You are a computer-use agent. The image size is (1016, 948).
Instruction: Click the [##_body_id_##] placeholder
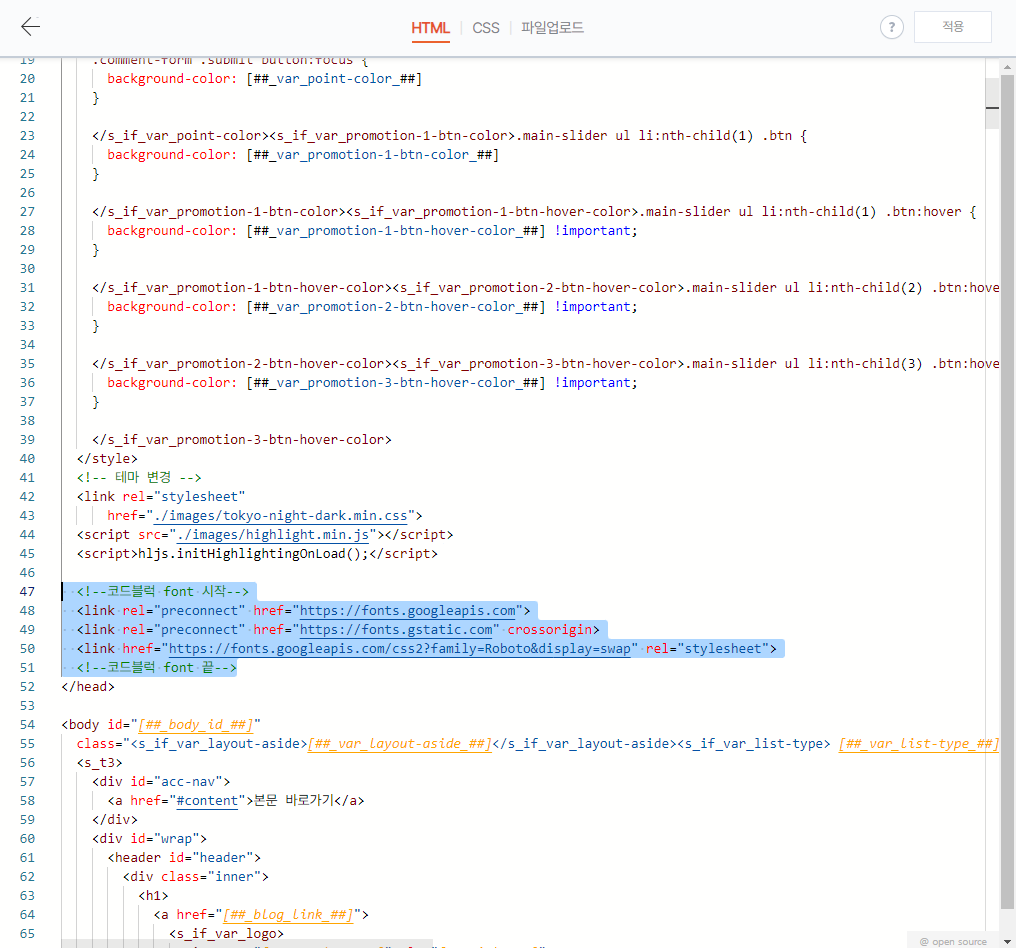coord(196,724)
